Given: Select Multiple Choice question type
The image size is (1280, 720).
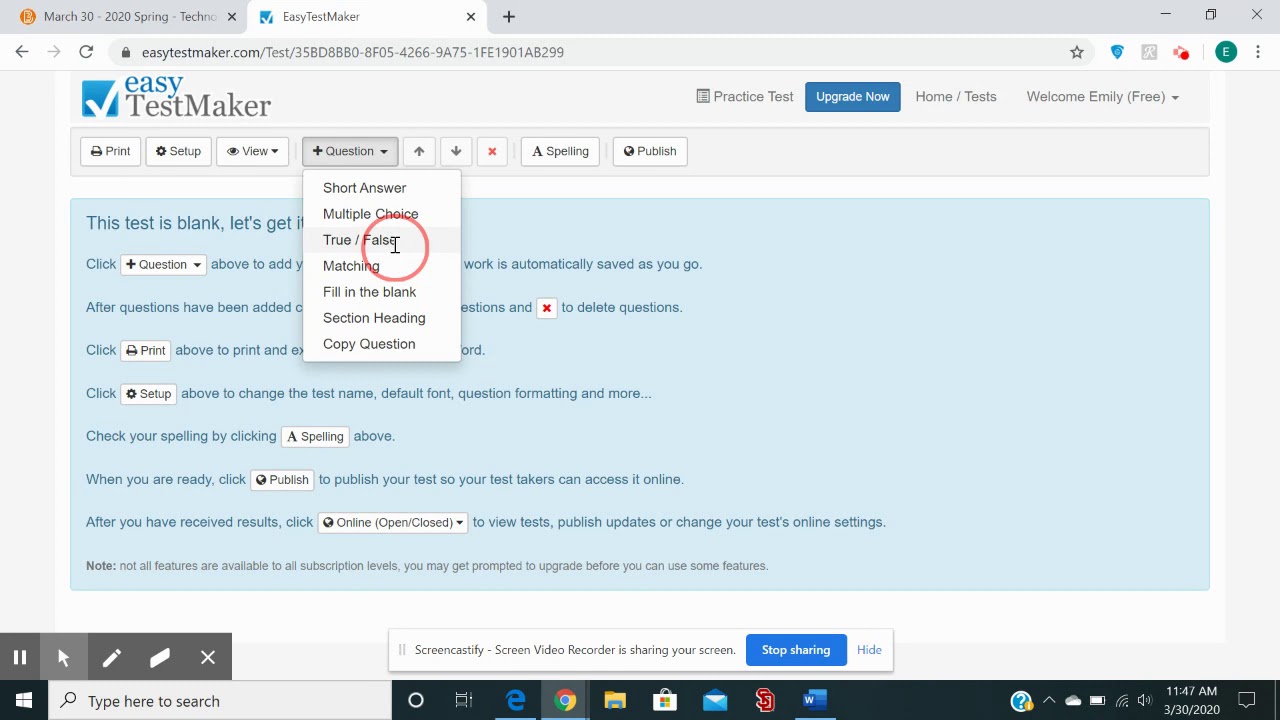Looking at the screenshot, I should tap(381, 214).
